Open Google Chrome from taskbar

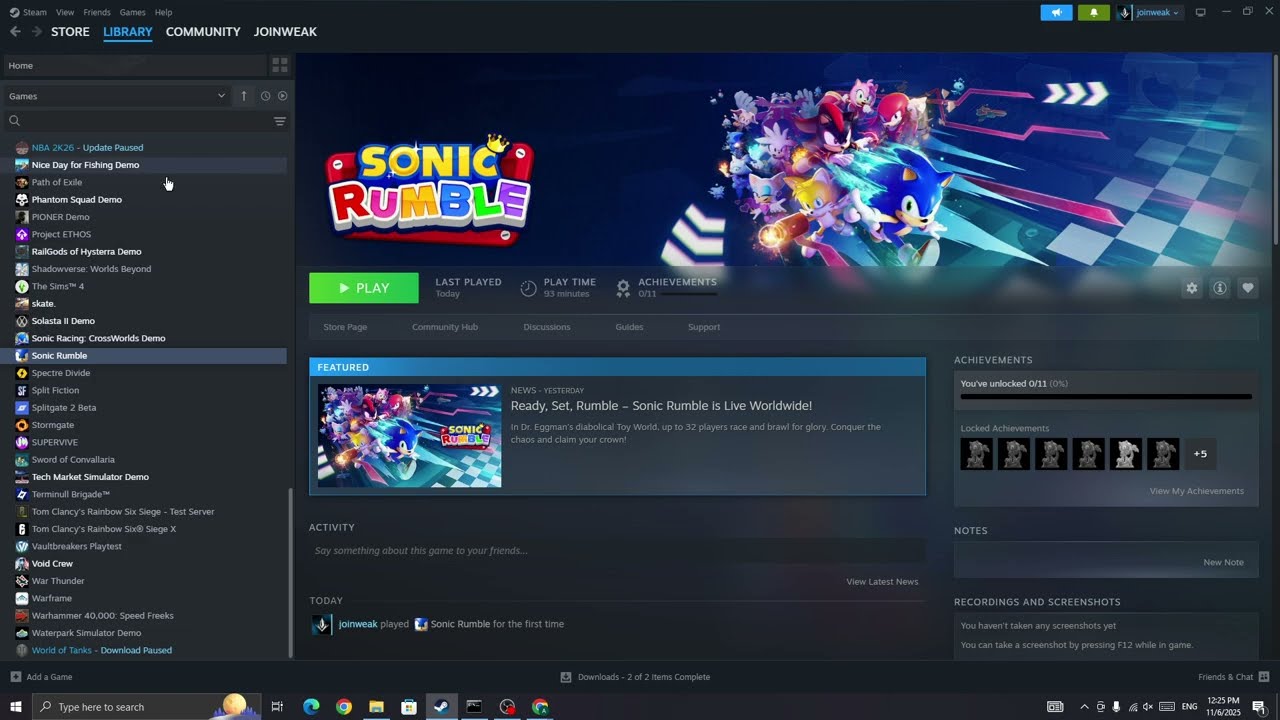(344, 707)
